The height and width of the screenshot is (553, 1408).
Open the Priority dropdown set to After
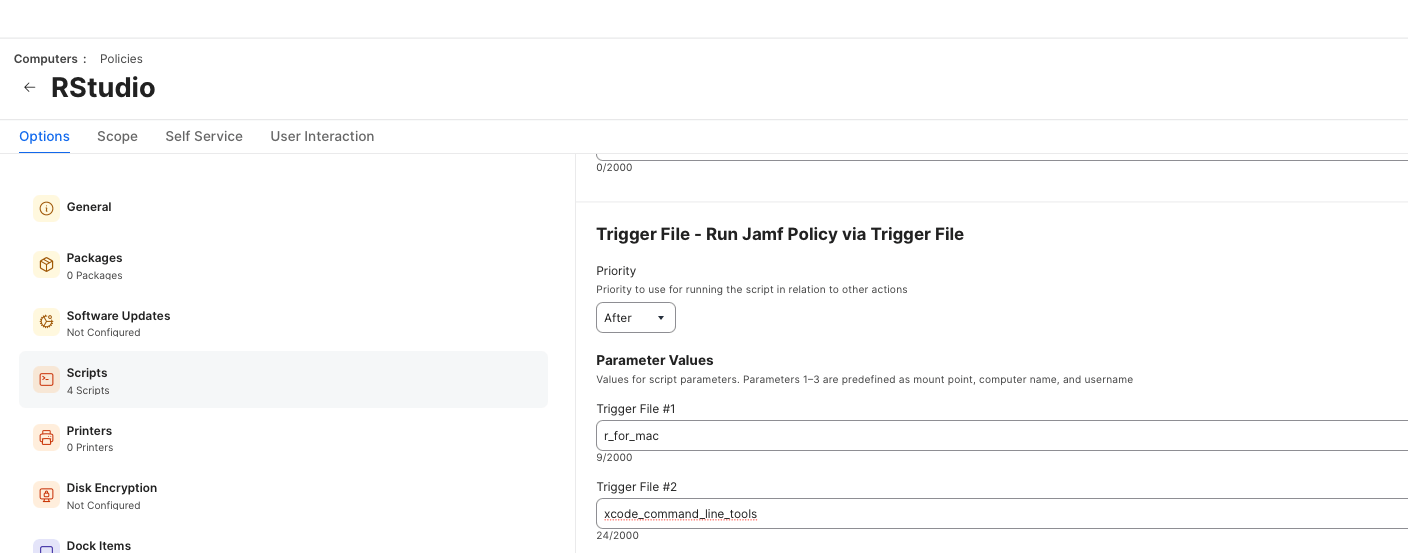point(636,317)
